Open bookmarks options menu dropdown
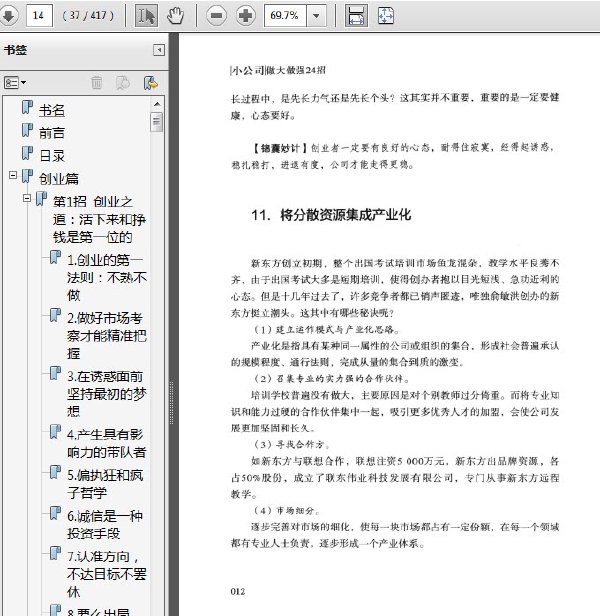This screenshot has height=616, width=600. (x=15, y=82)
